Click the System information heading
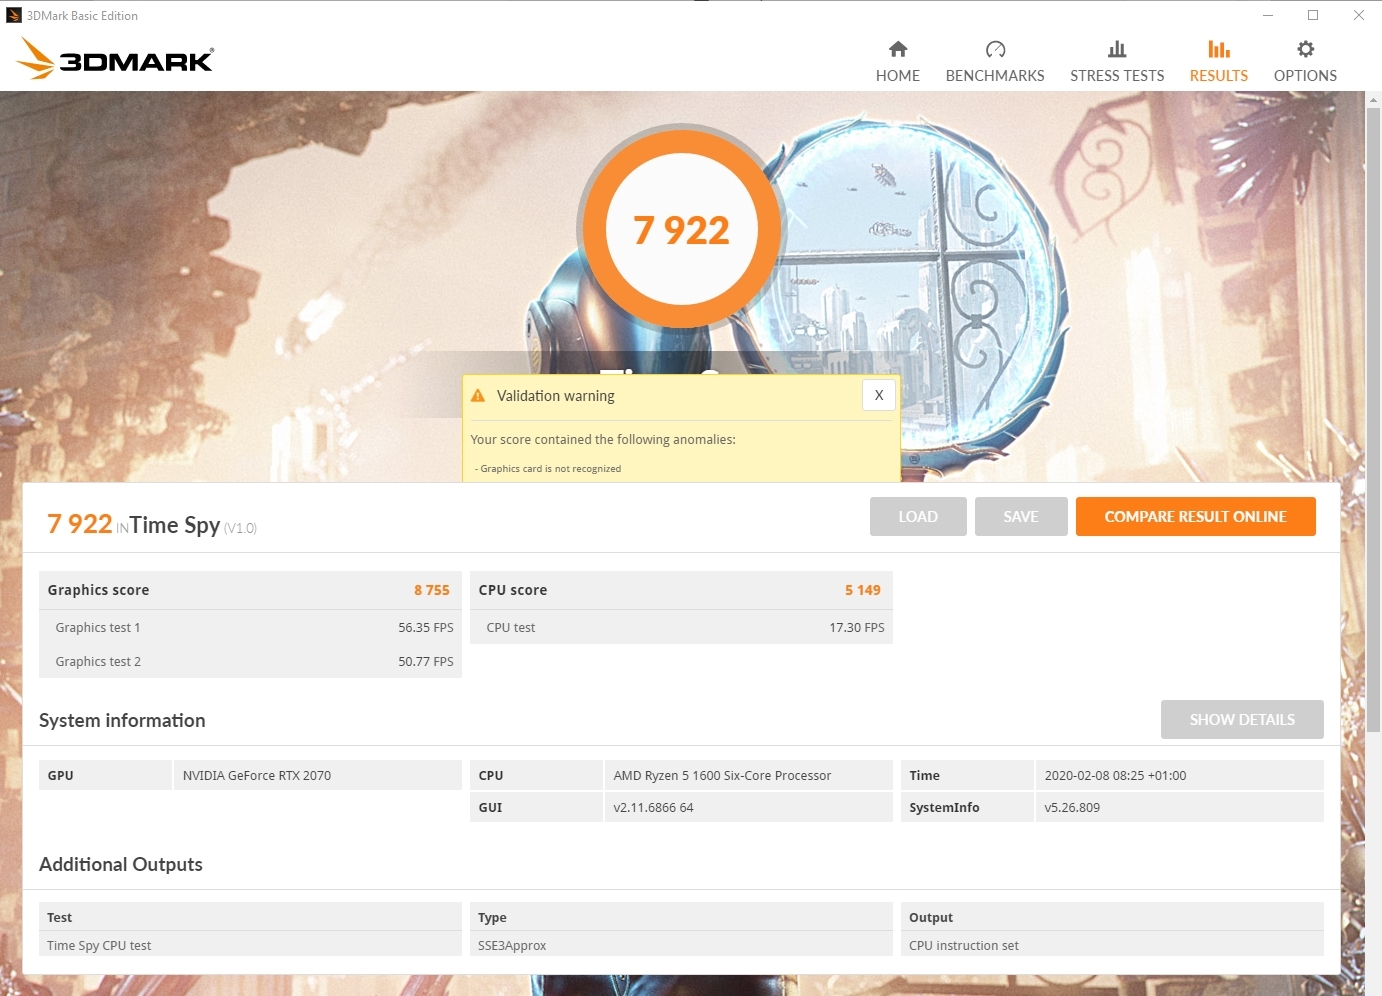This screenshot has width=1382, height=996. 122,720
